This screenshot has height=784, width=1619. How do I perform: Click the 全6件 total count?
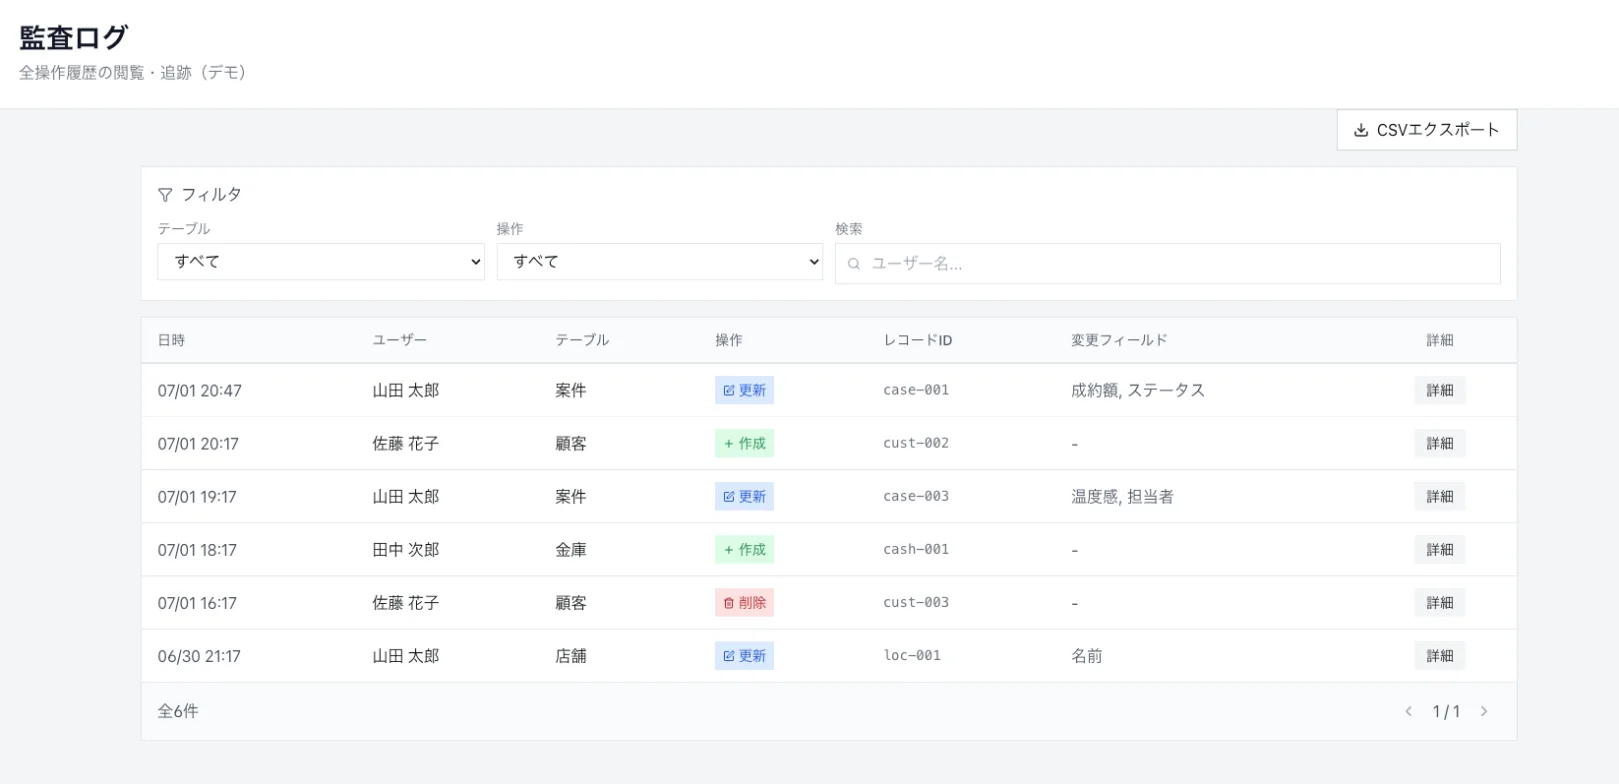178,711
